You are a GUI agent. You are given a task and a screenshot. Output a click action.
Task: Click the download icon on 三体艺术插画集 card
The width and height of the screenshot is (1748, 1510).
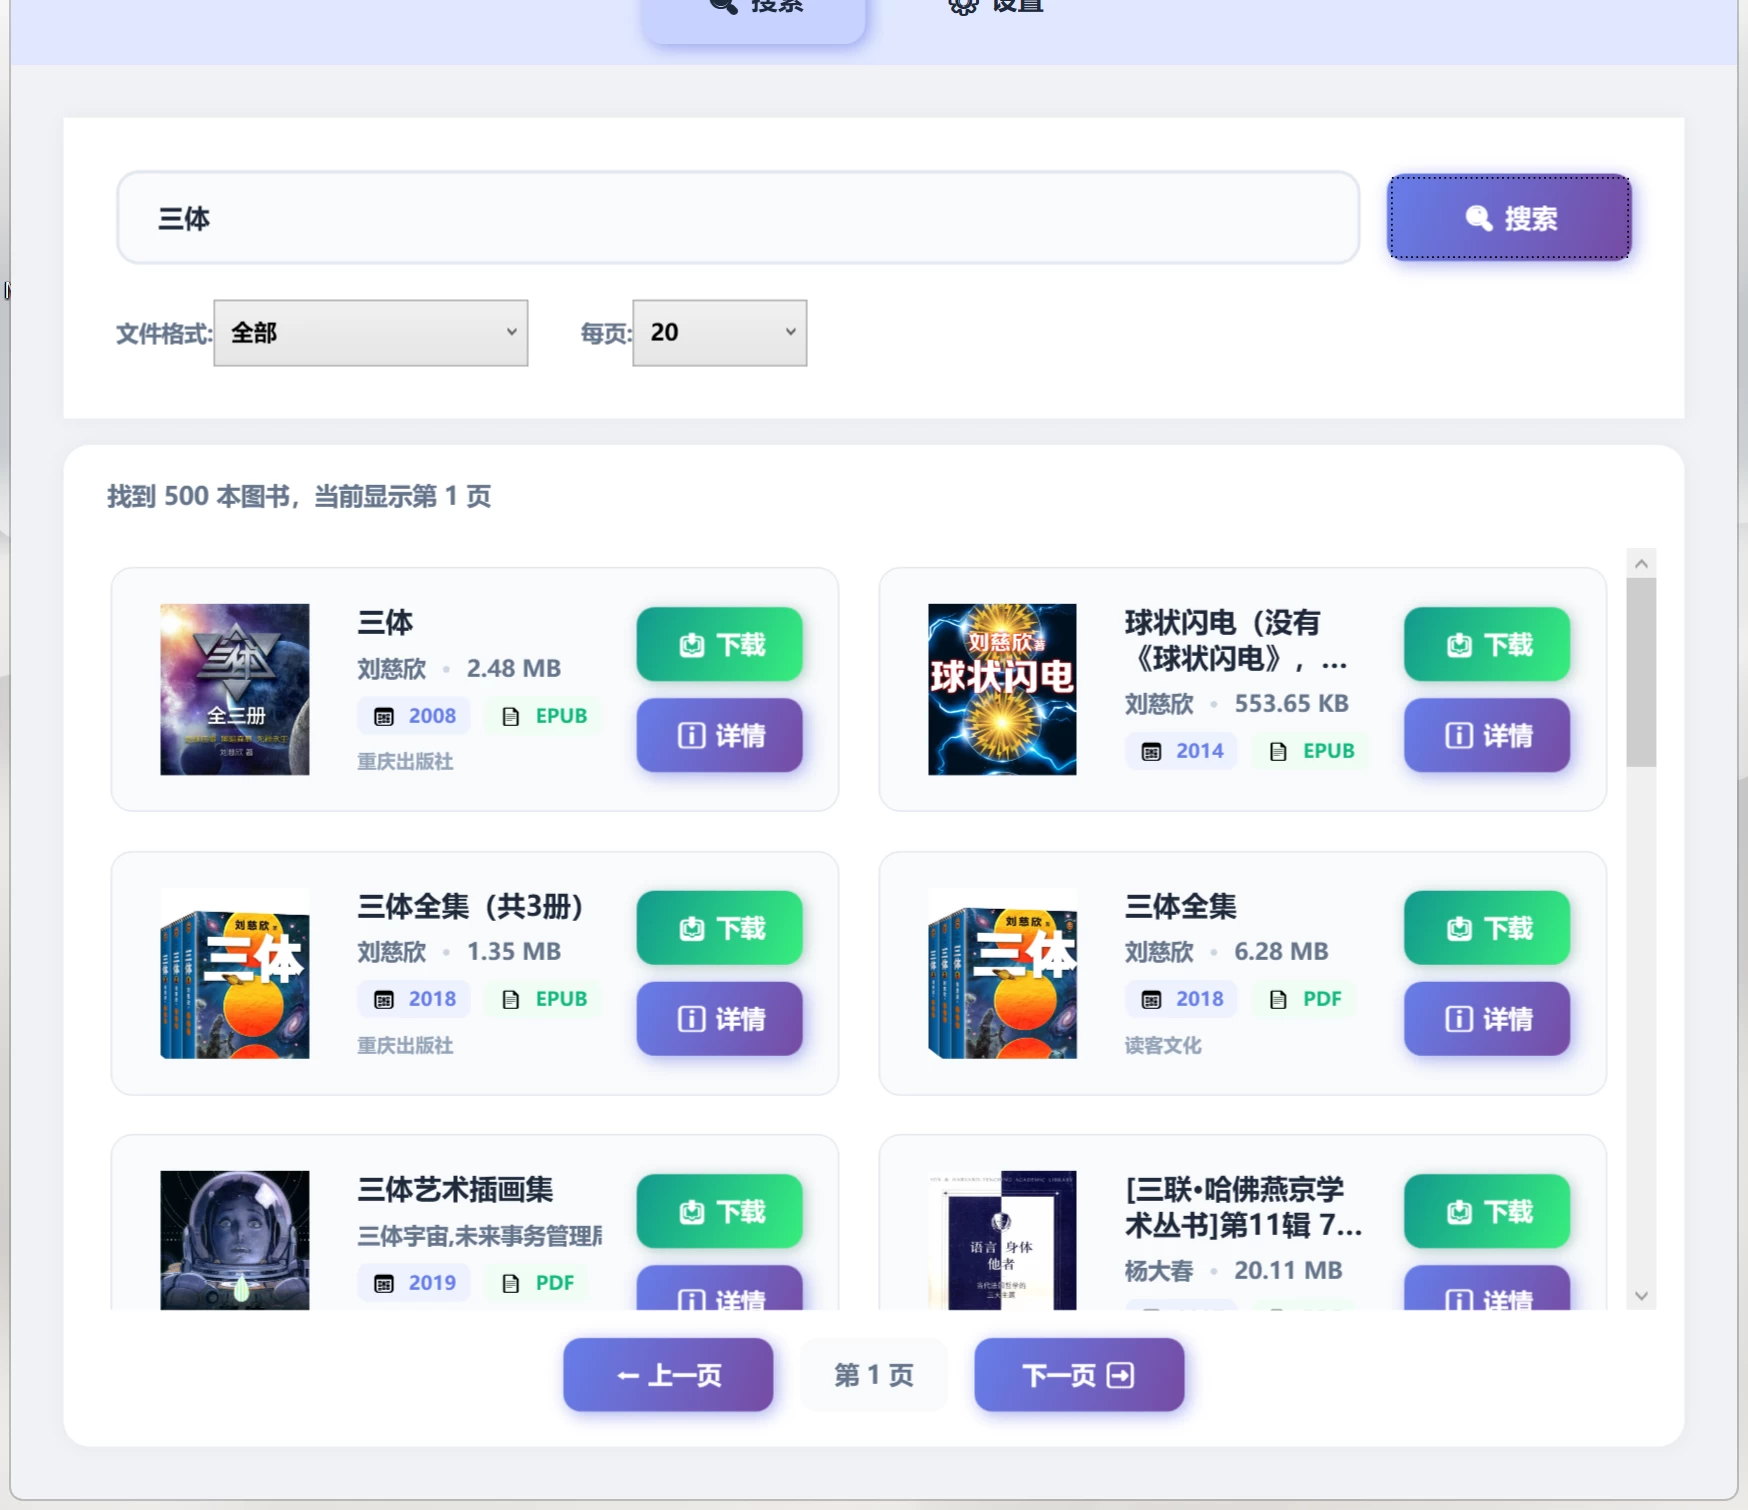pos(693,1212)
